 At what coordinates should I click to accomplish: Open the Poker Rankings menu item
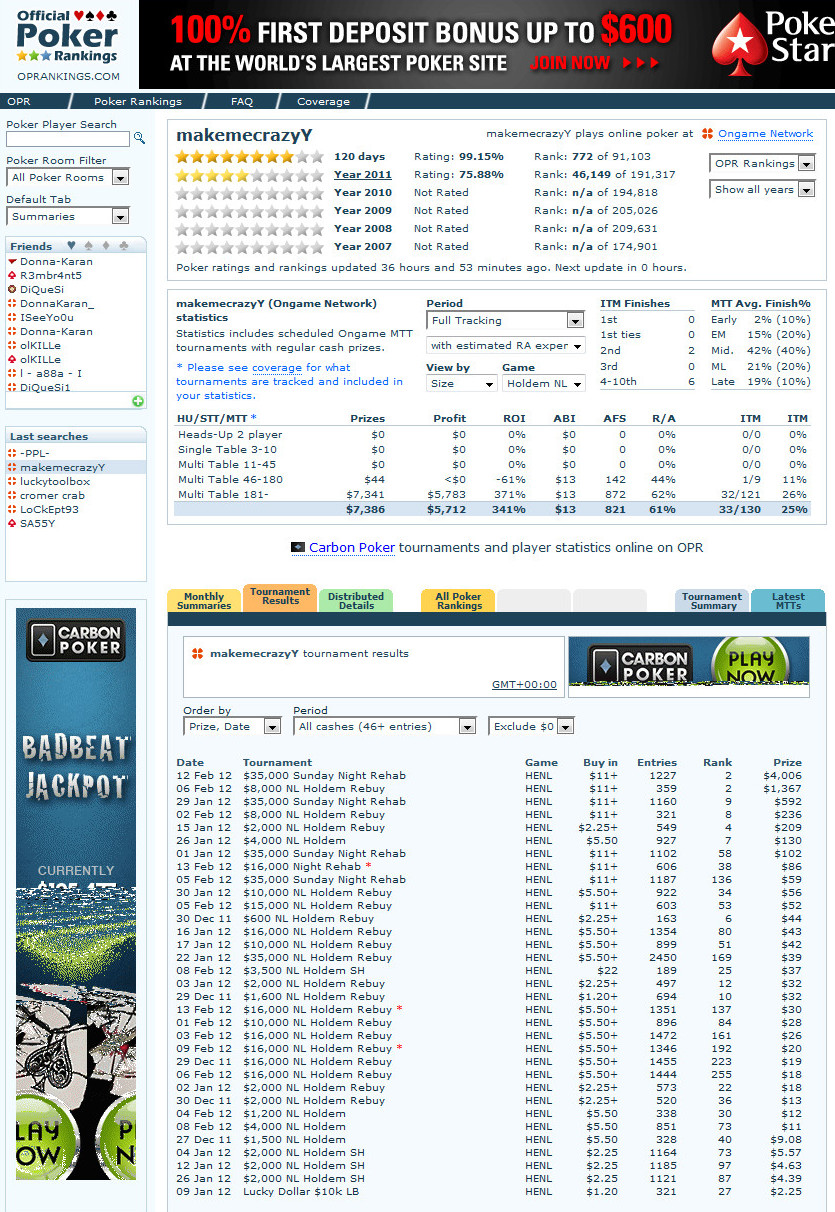pos(138,101)
